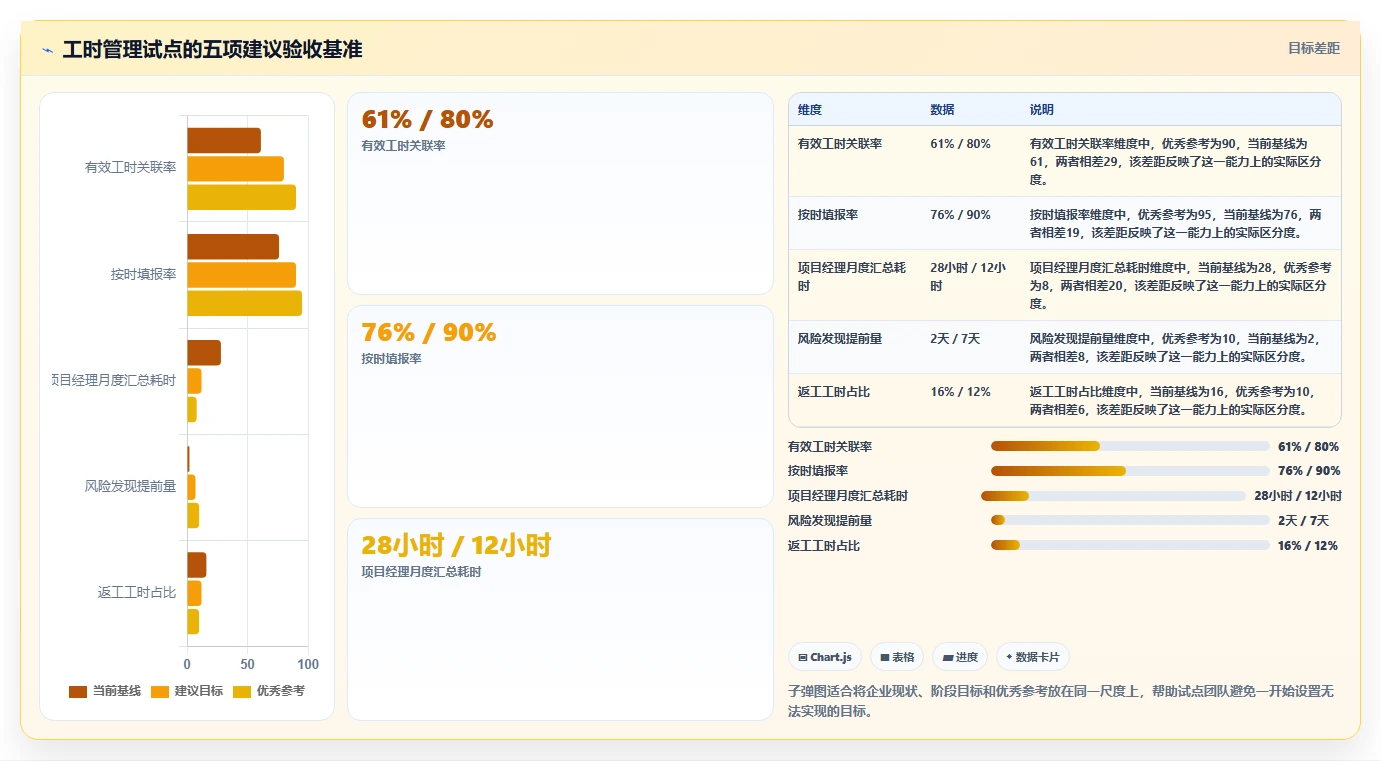Click the dark 当前基线 bar for 有效工时关联率
This screenshot has height=761, width=1381.
pos(224,140)
